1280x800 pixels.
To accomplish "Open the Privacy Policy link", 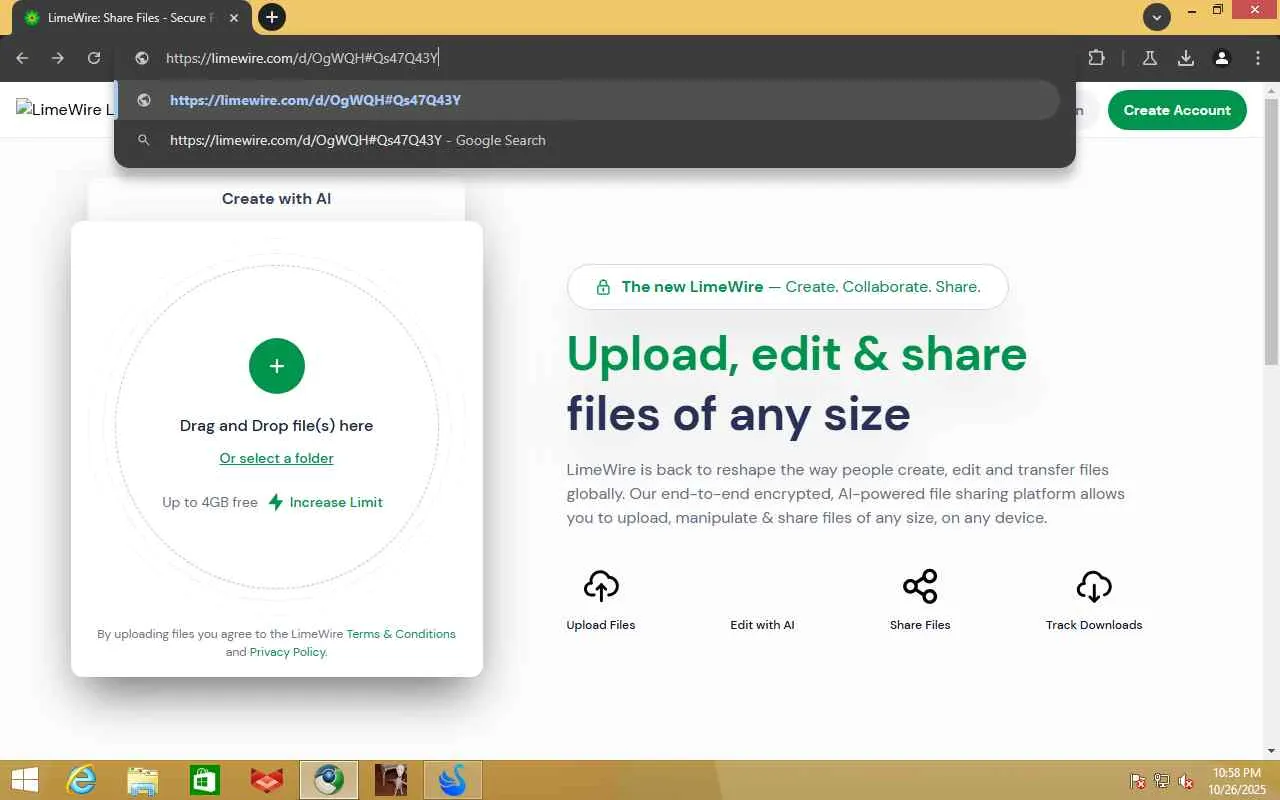I will tap(288, 652).
